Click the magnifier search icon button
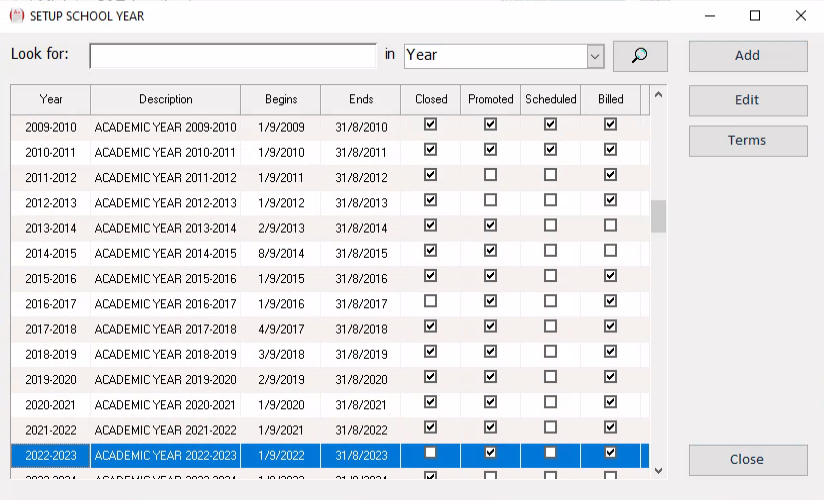 coord(640,56)
